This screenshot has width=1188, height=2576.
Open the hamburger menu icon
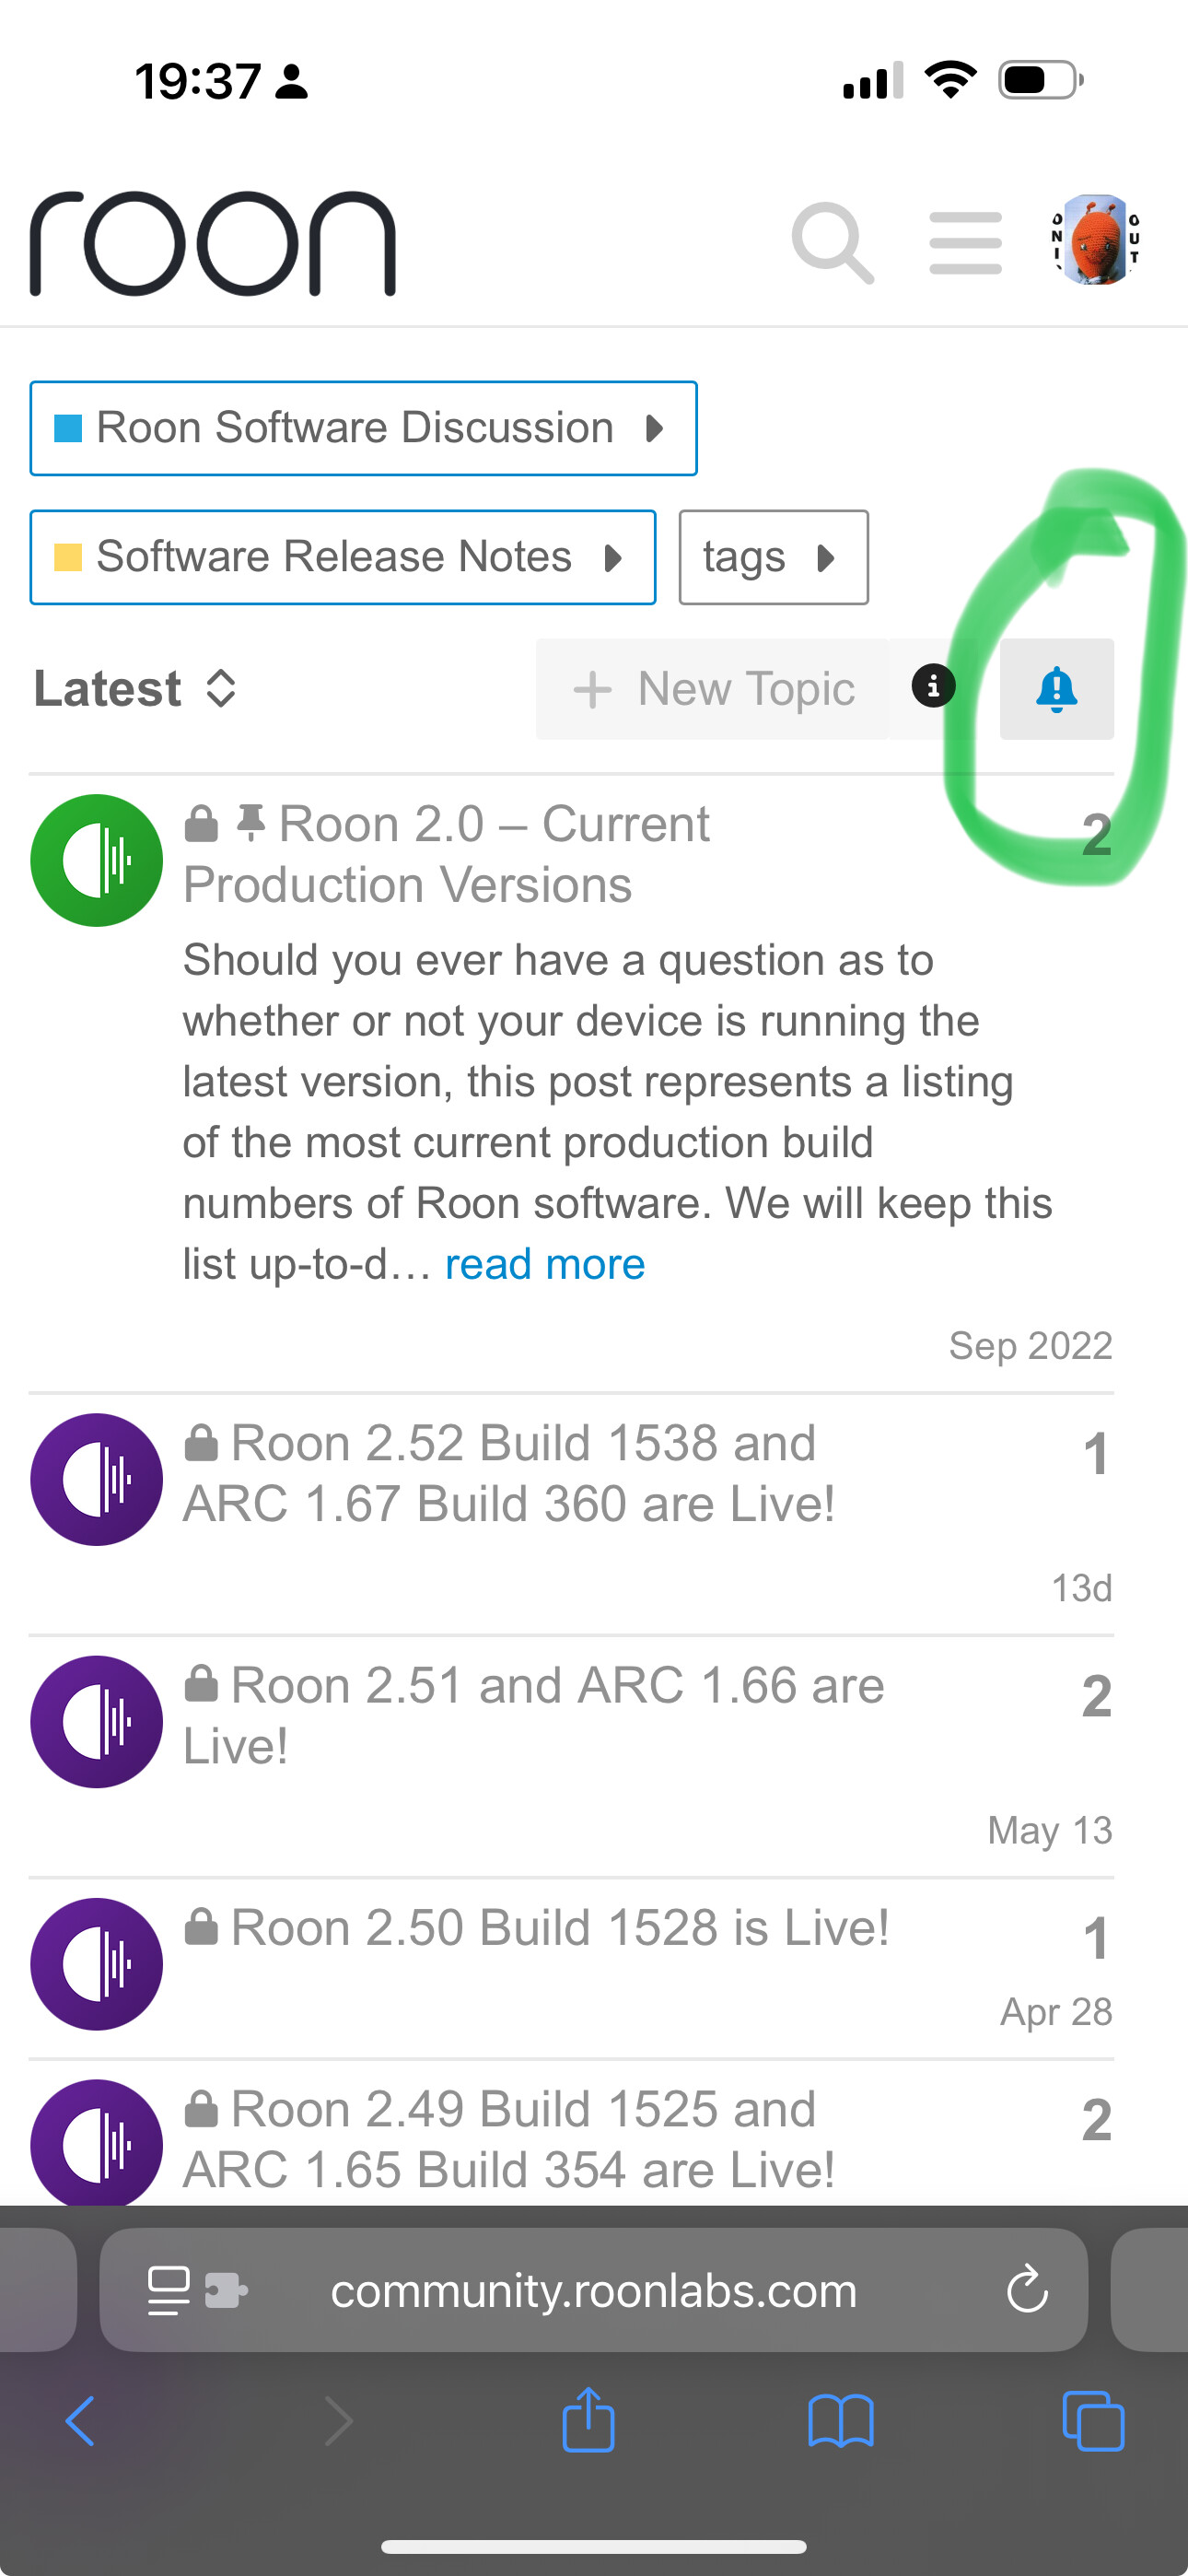(x=965, y=243)
